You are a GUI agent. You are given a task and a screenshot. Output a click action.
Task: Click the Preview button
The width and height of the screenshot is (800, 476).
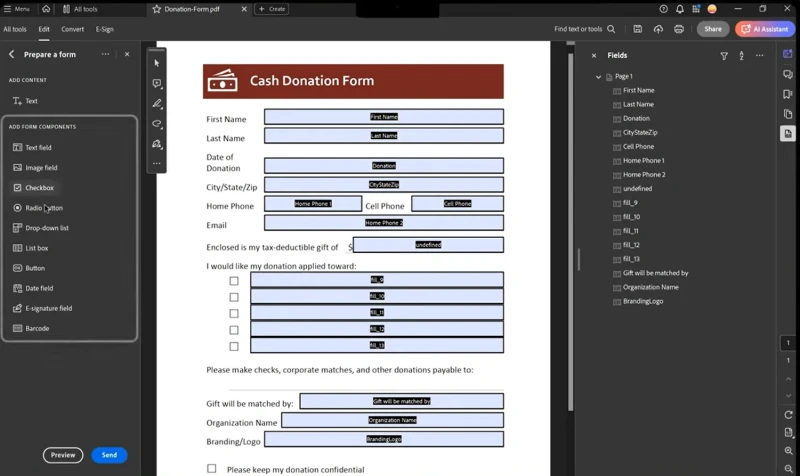[63, 455]
